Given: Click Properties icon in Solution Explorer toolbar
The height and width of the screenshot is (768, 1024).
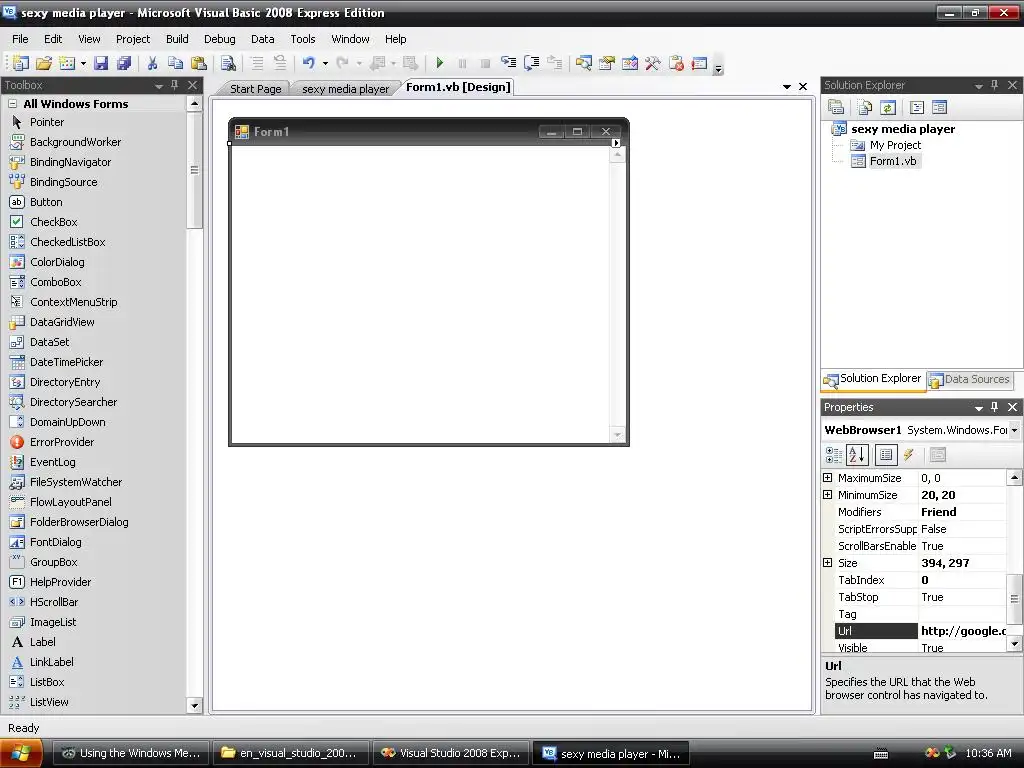Looking at the screenshot, I should click(x=836, y=107).
